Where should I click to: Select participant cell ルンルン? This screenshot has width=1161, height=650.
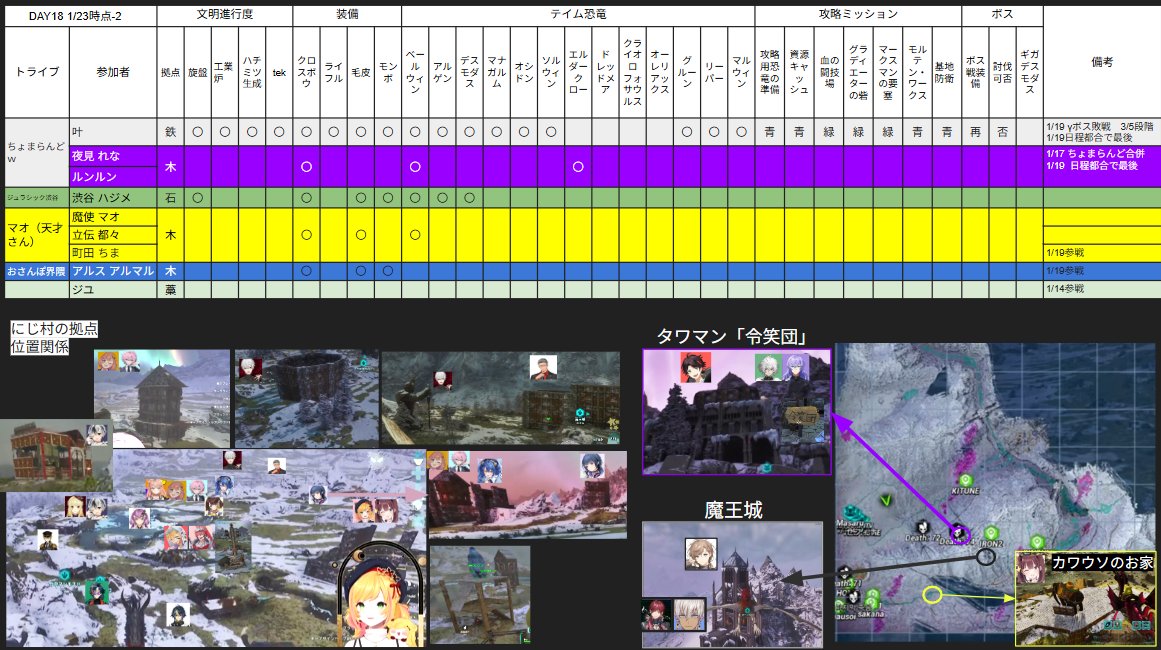tap(113, 177)
